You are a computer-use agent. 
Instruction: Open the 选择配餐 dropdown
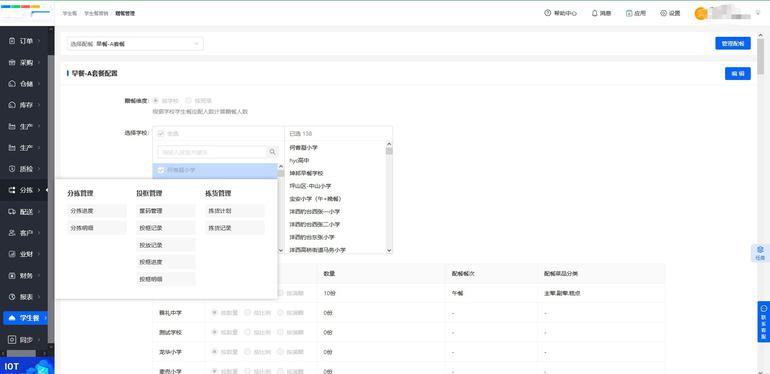(x=135, y=44)
